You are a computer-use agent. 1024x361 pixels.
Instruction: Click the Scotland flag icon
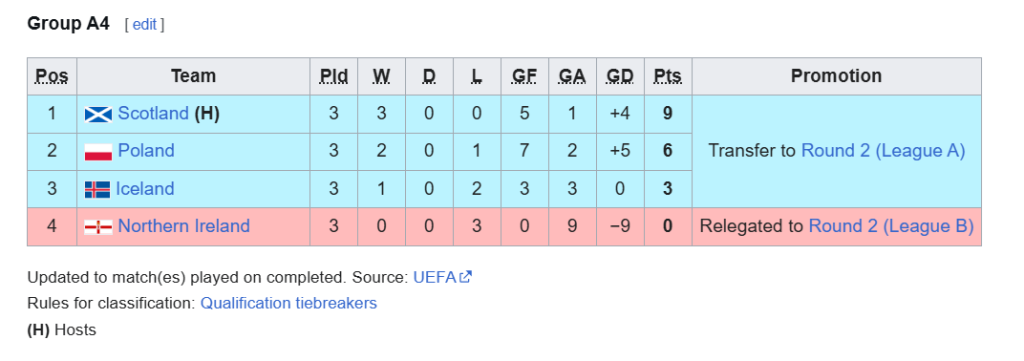pos(98,115)
